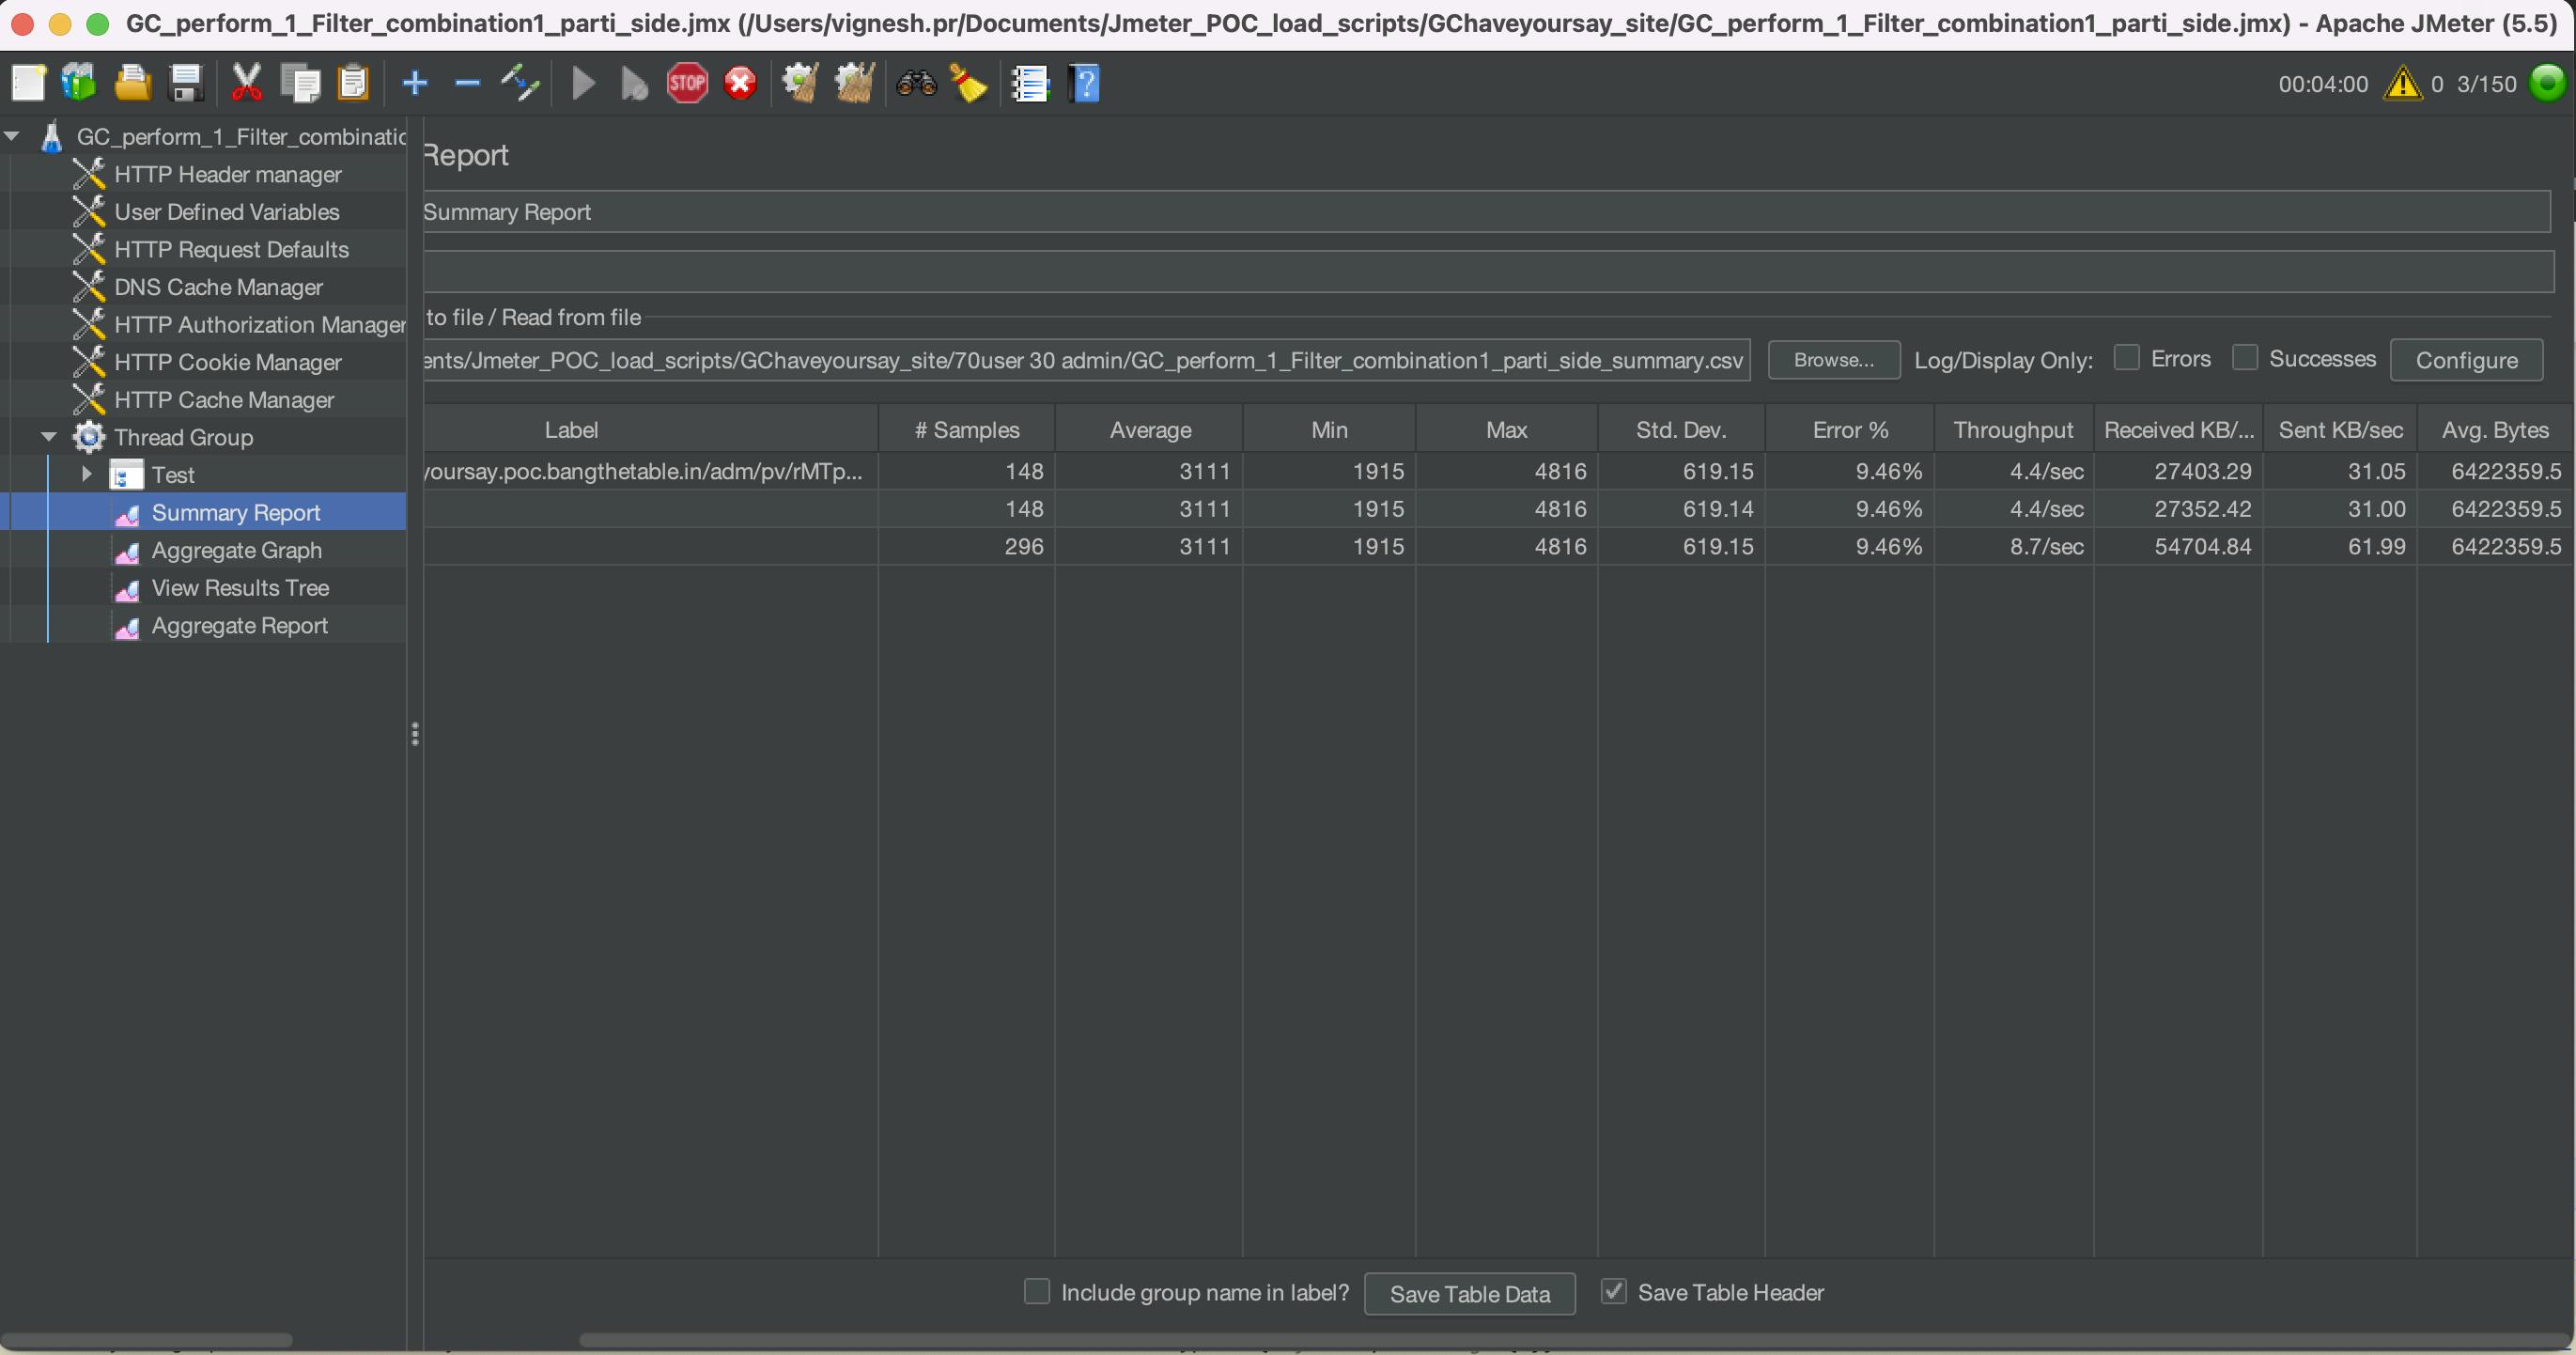This screenshot has width=2576, height=1355.
Task: Sort by Error % column header
Action: [1850, 430]
